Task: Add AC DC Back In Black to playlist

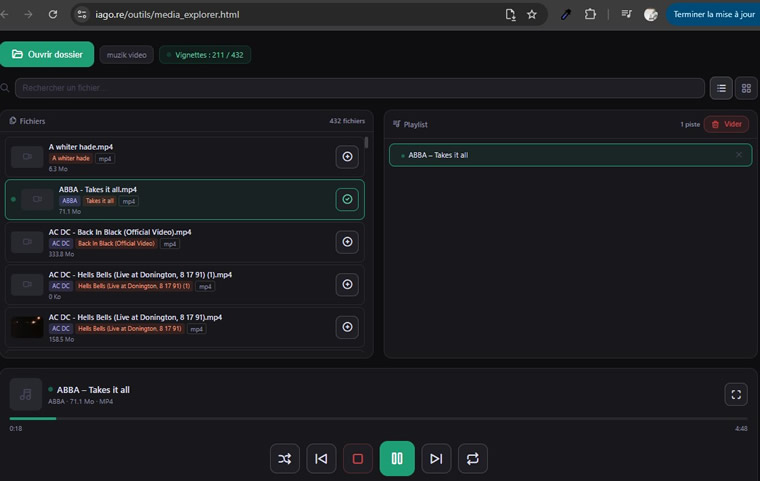Action: 347,242
